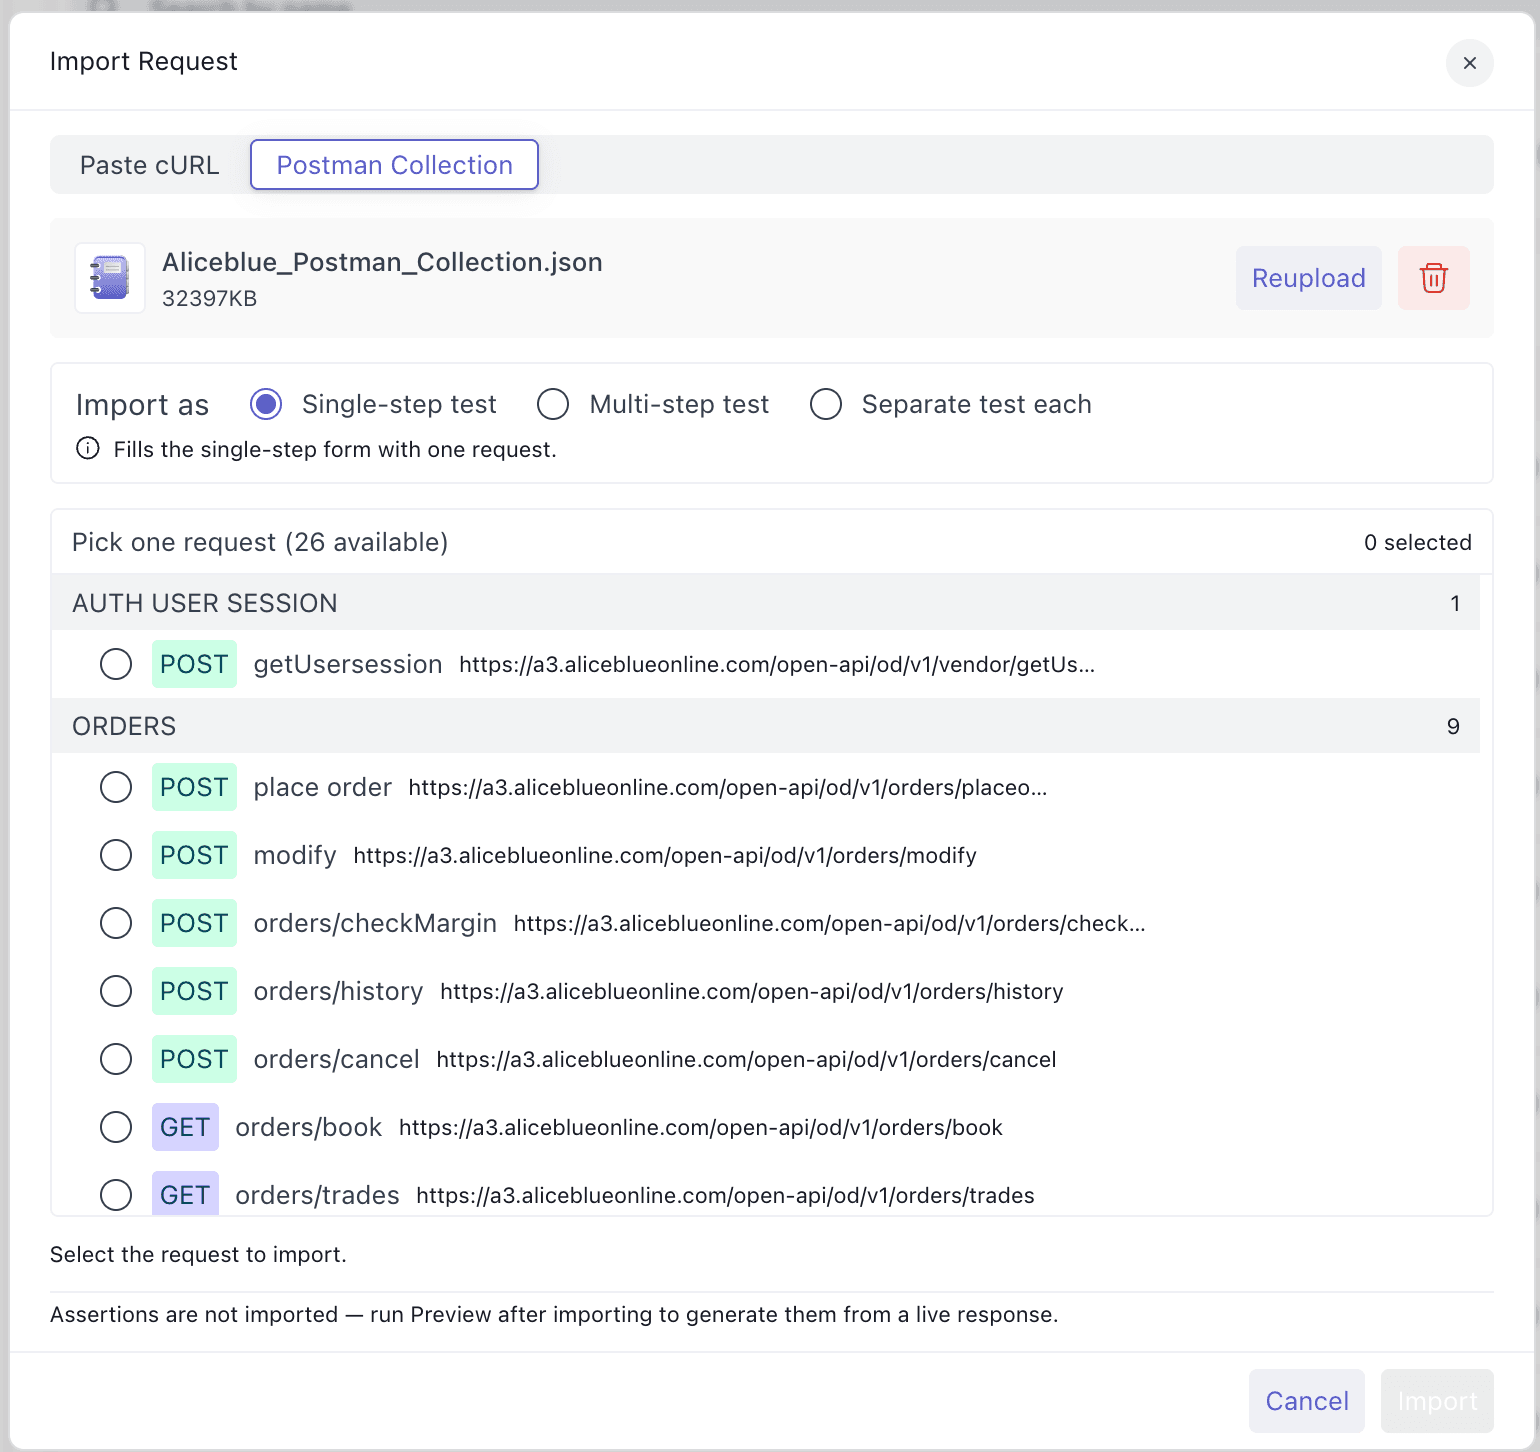This screenshot has height=1452, width=1540.
Task: Click the Import button
Action: coord(1437,1401)
